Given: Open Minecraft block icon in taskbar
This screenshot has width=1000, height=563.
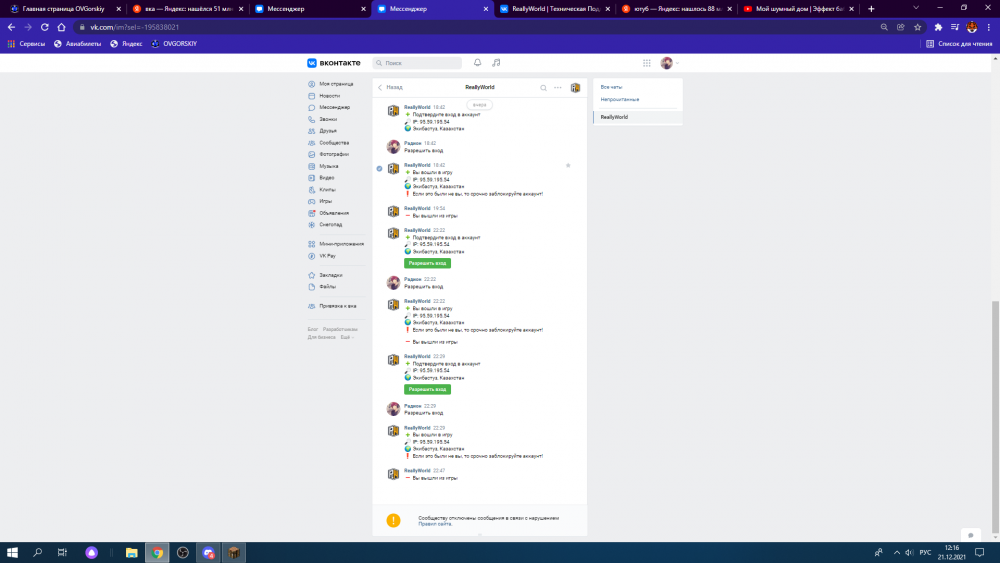Looking at the screenshot, I should (x=234, y=553).
